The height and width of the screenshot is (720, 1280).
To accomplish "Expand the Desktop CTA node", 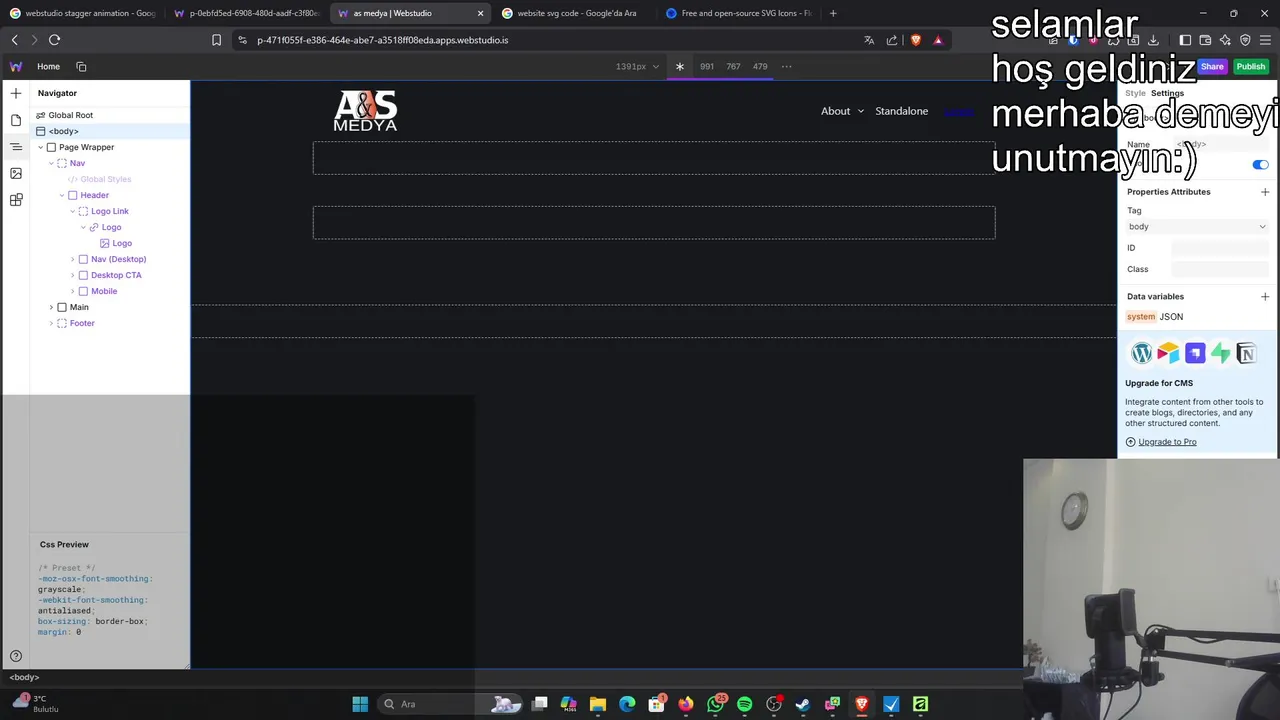I will 72,275.
